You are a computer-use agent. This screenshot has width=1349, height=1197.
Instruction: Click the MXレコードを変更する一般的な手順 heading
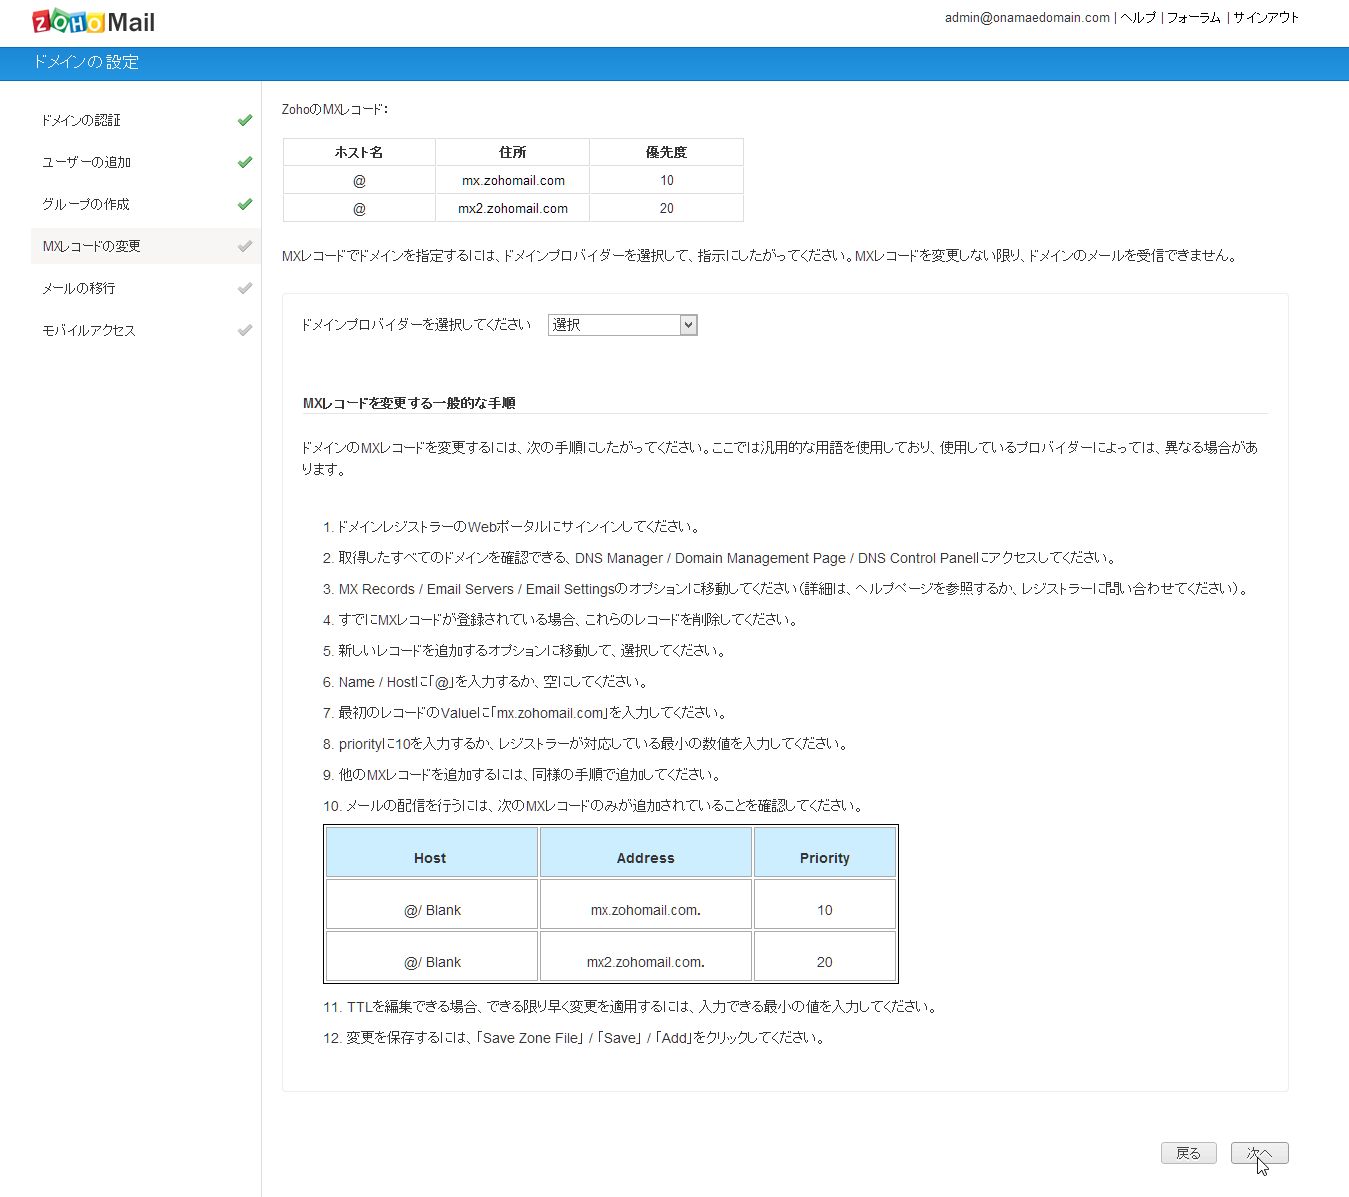(409, 403)
